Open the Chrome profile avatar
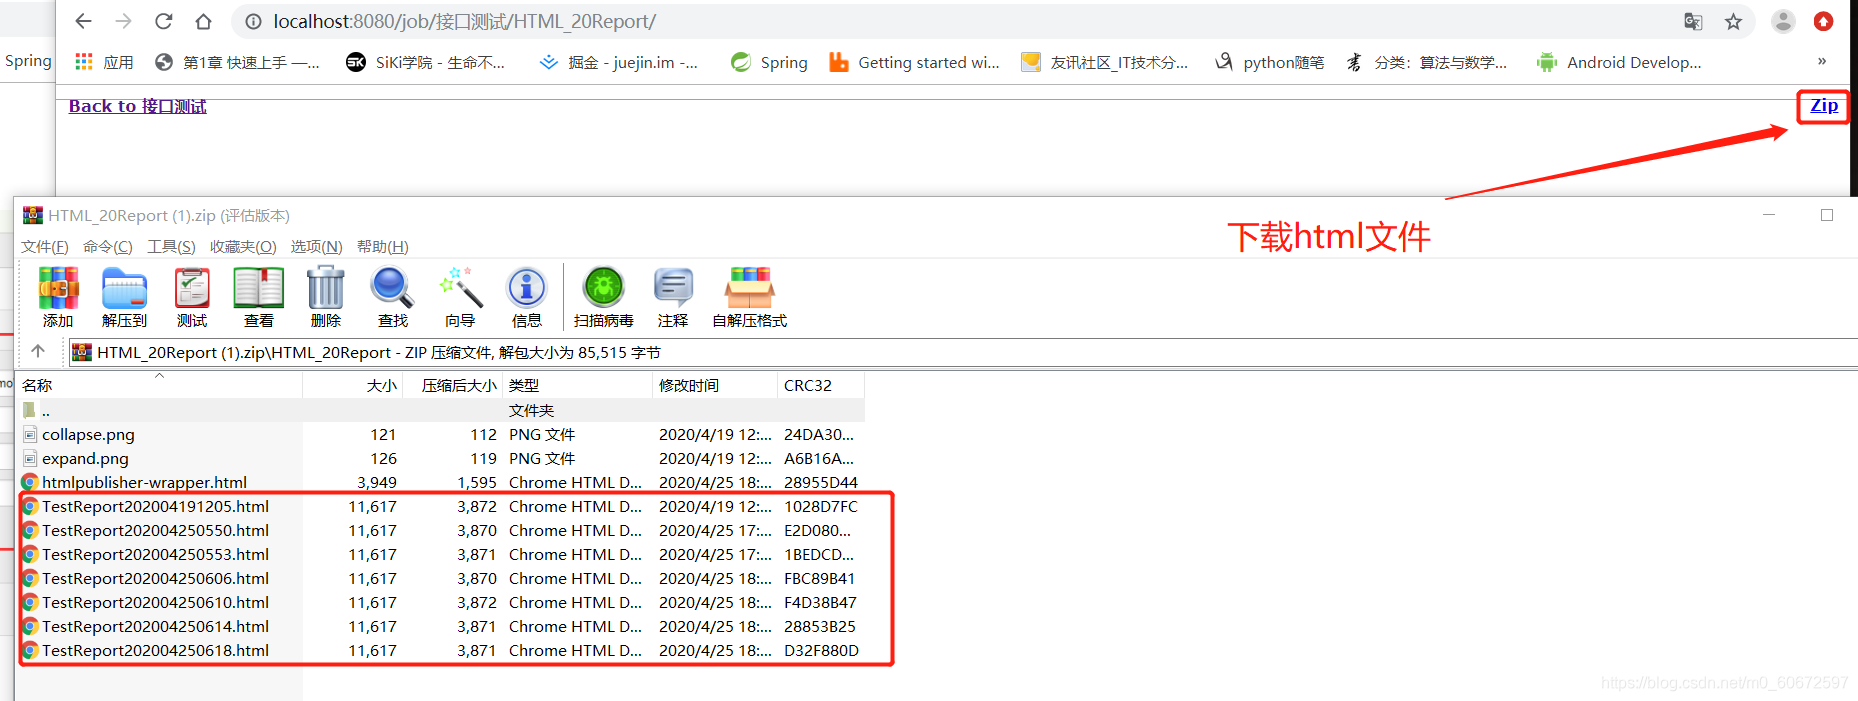This screenshot has height=701, width=1858. point(1783,21)
